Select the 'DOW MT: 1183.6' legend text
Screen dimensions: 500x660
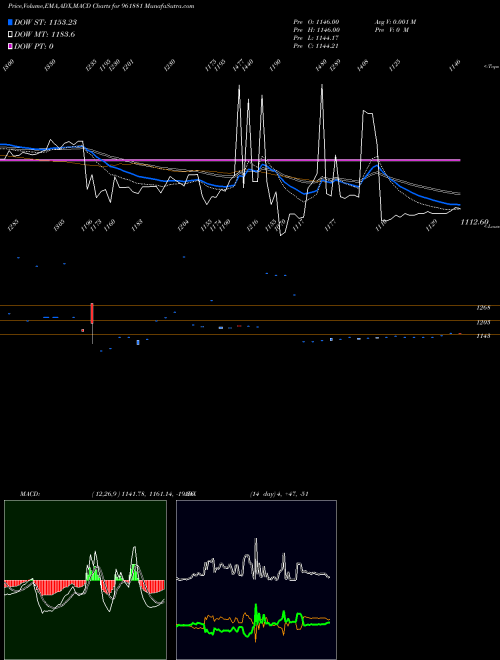(x=45, y=35)
